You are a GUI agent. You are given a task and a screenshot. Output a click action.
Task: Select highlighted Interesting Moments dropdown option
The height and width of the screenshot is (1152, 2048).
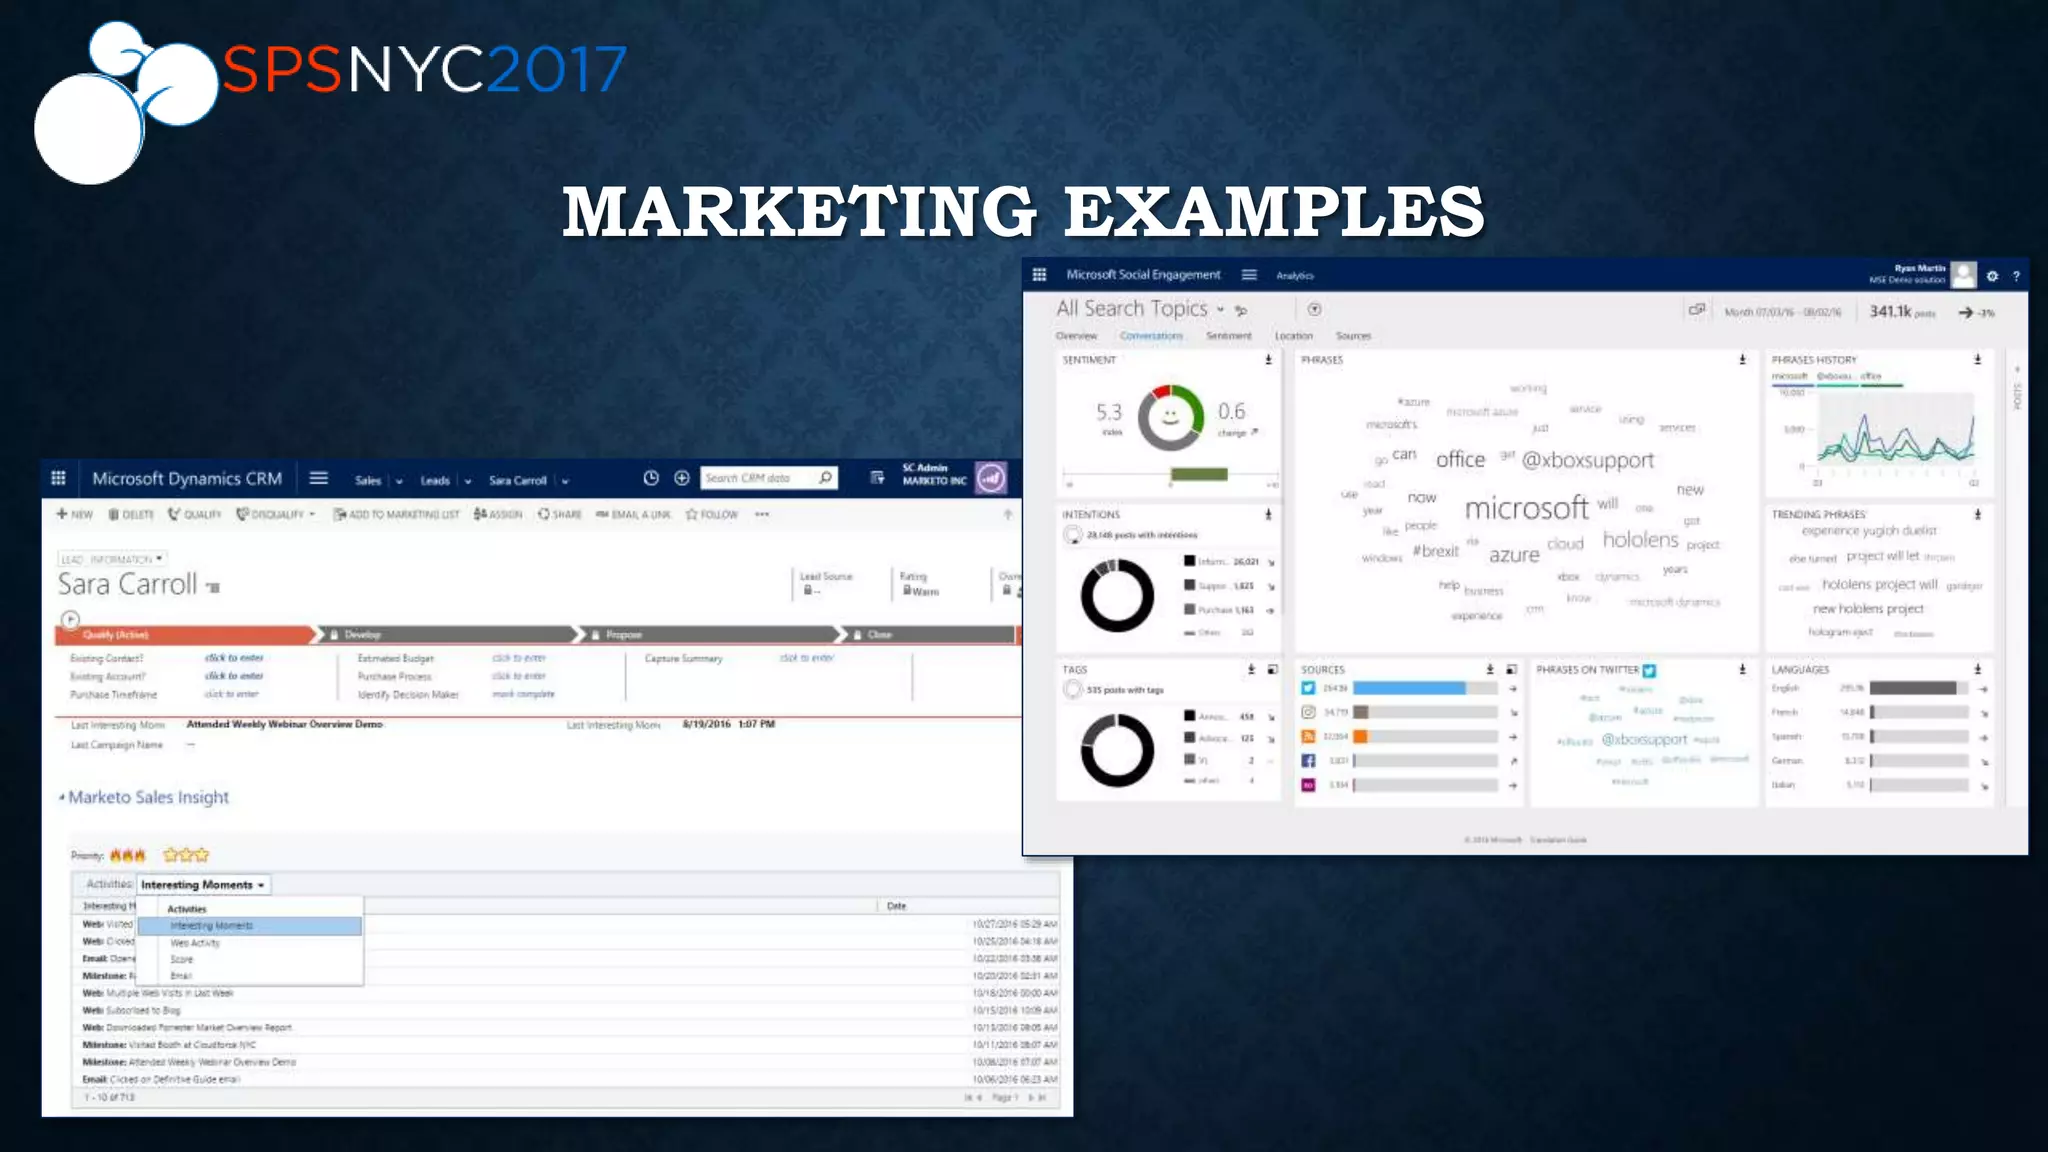pos(249,926)
